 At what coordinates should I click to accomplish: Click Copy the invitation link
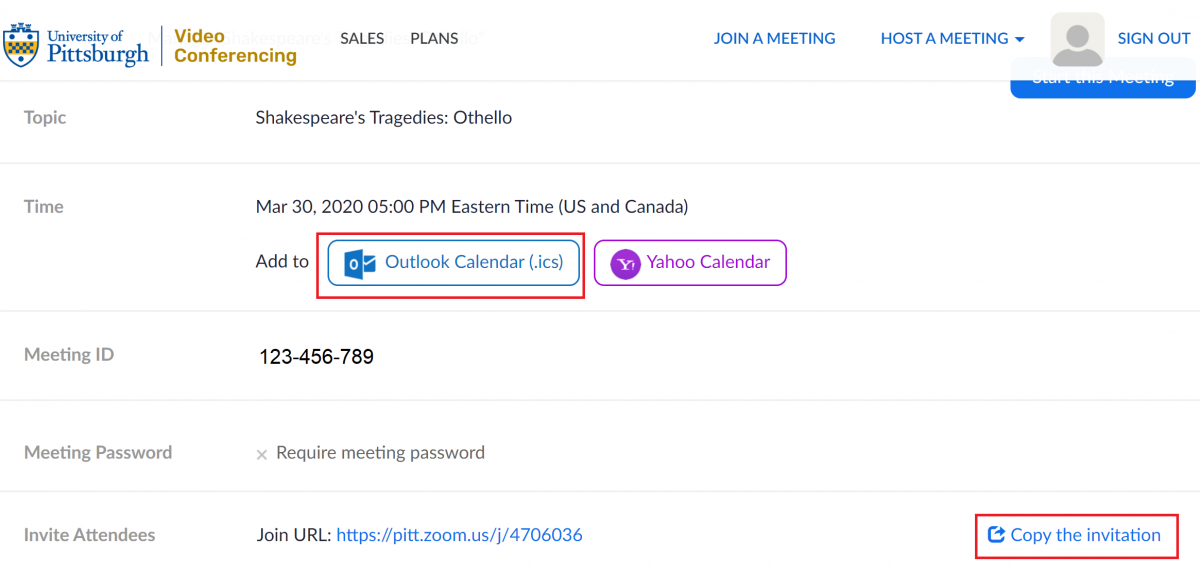(x=1076, y=535)
